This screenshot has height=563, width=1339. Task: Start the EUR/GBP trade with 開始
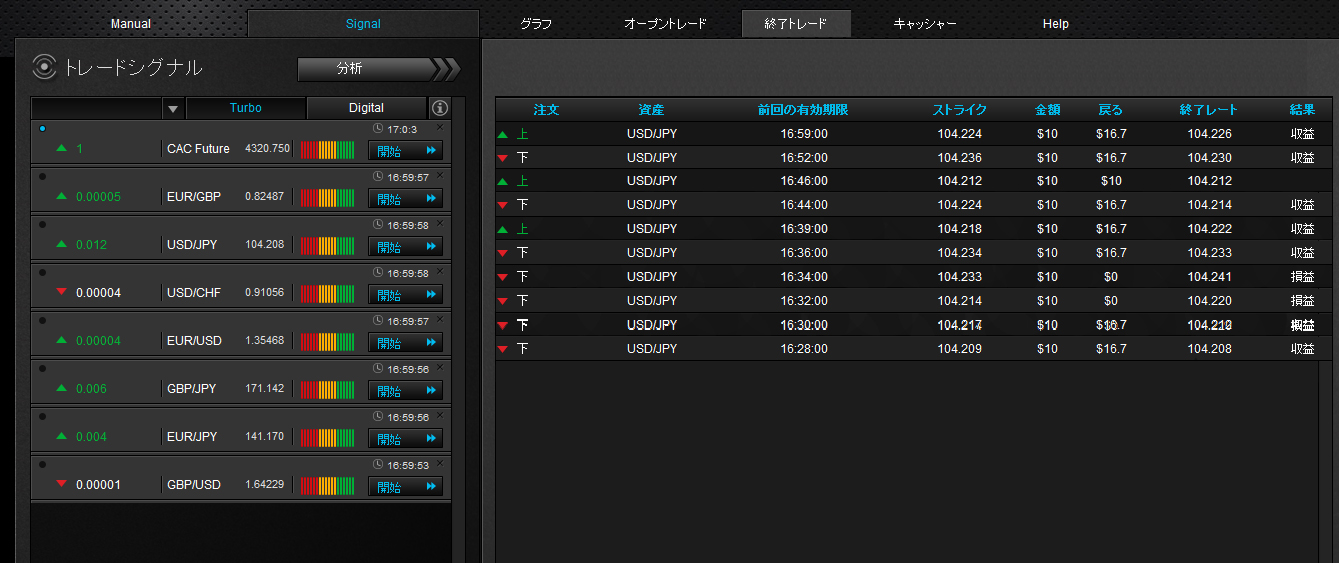405,198
